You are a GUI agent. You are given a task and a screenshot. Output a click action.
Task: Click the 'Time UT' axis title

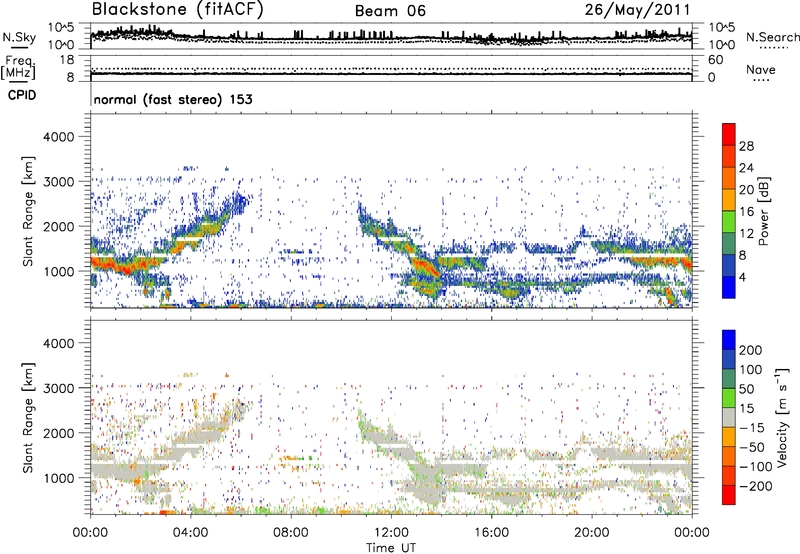(x=391, y=548)
